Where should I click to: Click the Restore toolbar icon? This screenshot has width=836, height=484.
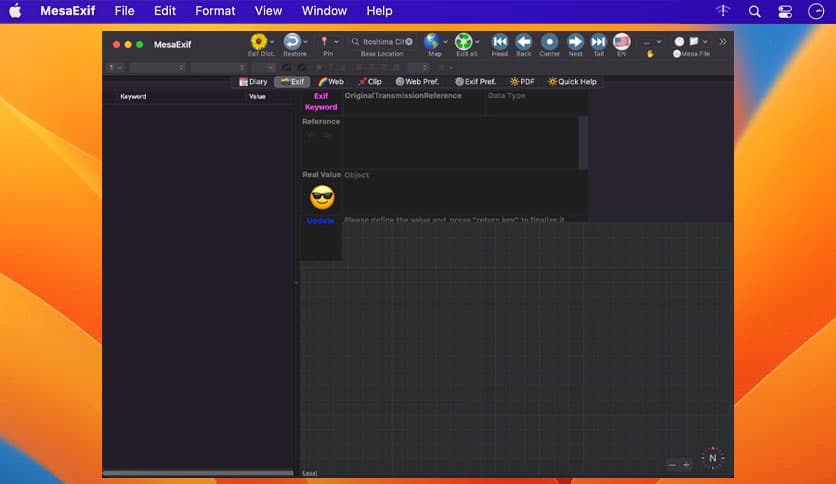292,42
